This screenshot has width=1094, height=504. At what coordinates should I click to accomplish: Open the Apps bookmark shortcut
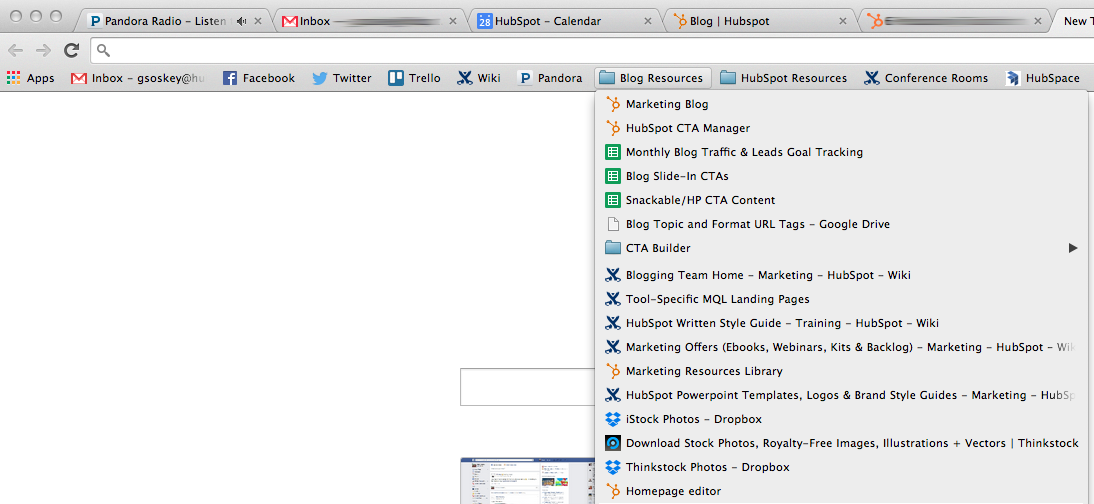coord(31,78)
